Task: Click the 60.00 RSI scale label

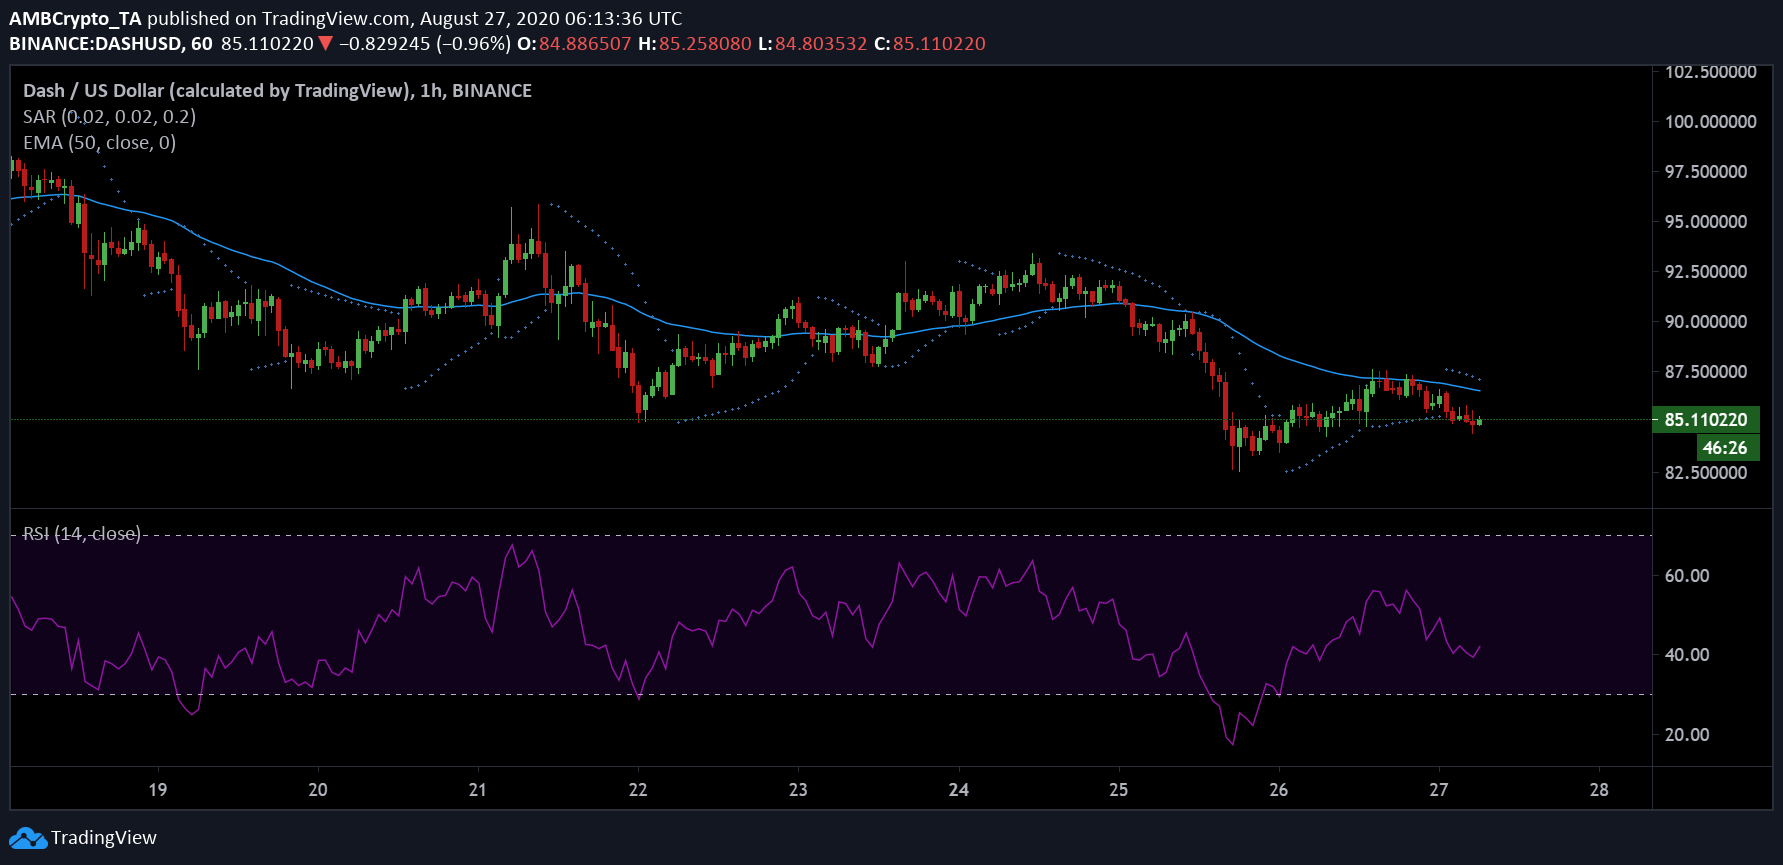Action: click(x=1686, y=576)
